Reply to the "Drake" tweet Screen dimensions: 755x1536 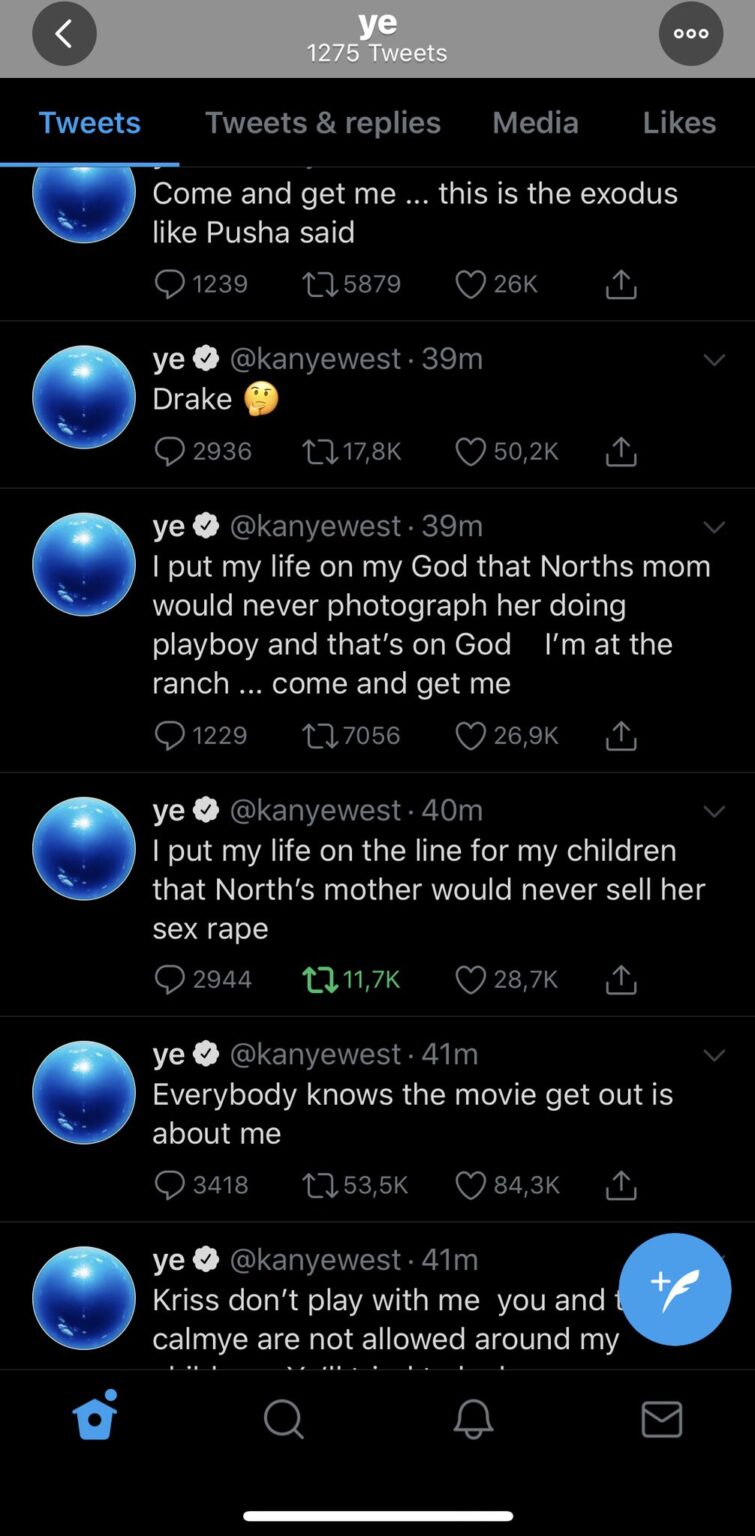point(171,452)
